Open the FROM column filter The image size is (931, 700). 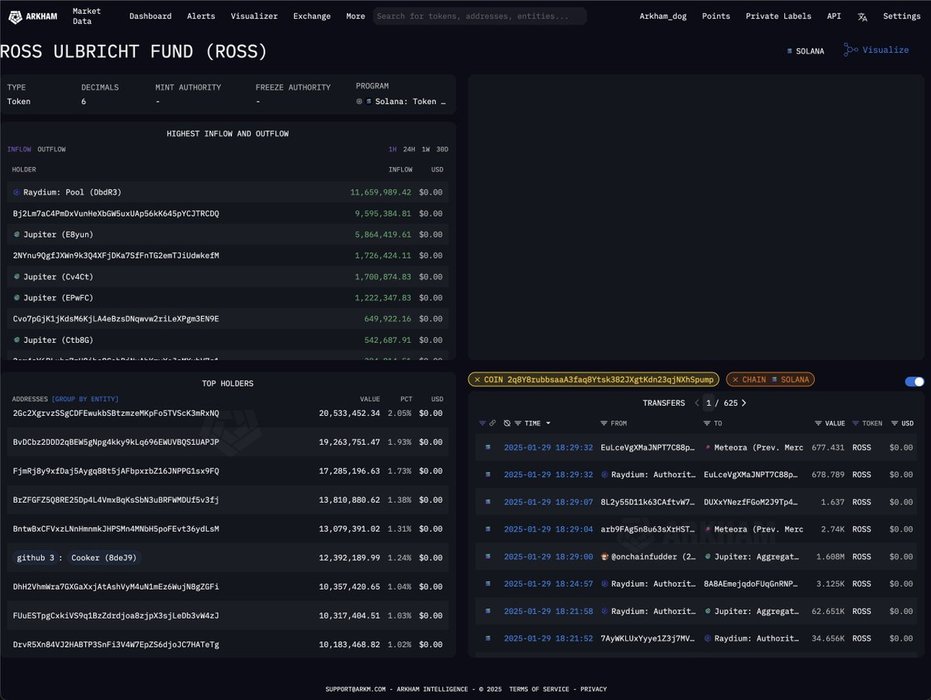[603, 424]
